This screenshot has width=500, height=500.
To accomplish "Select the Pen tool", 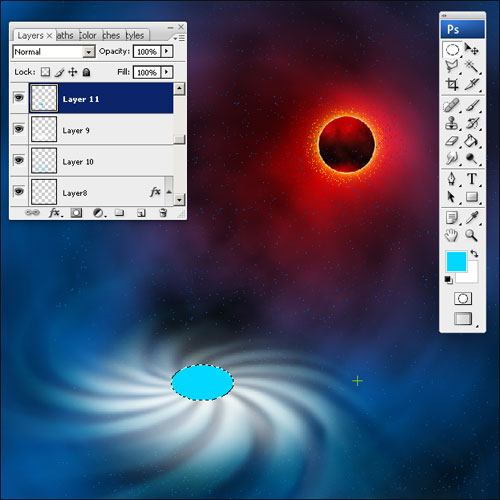I will point(452,179).
